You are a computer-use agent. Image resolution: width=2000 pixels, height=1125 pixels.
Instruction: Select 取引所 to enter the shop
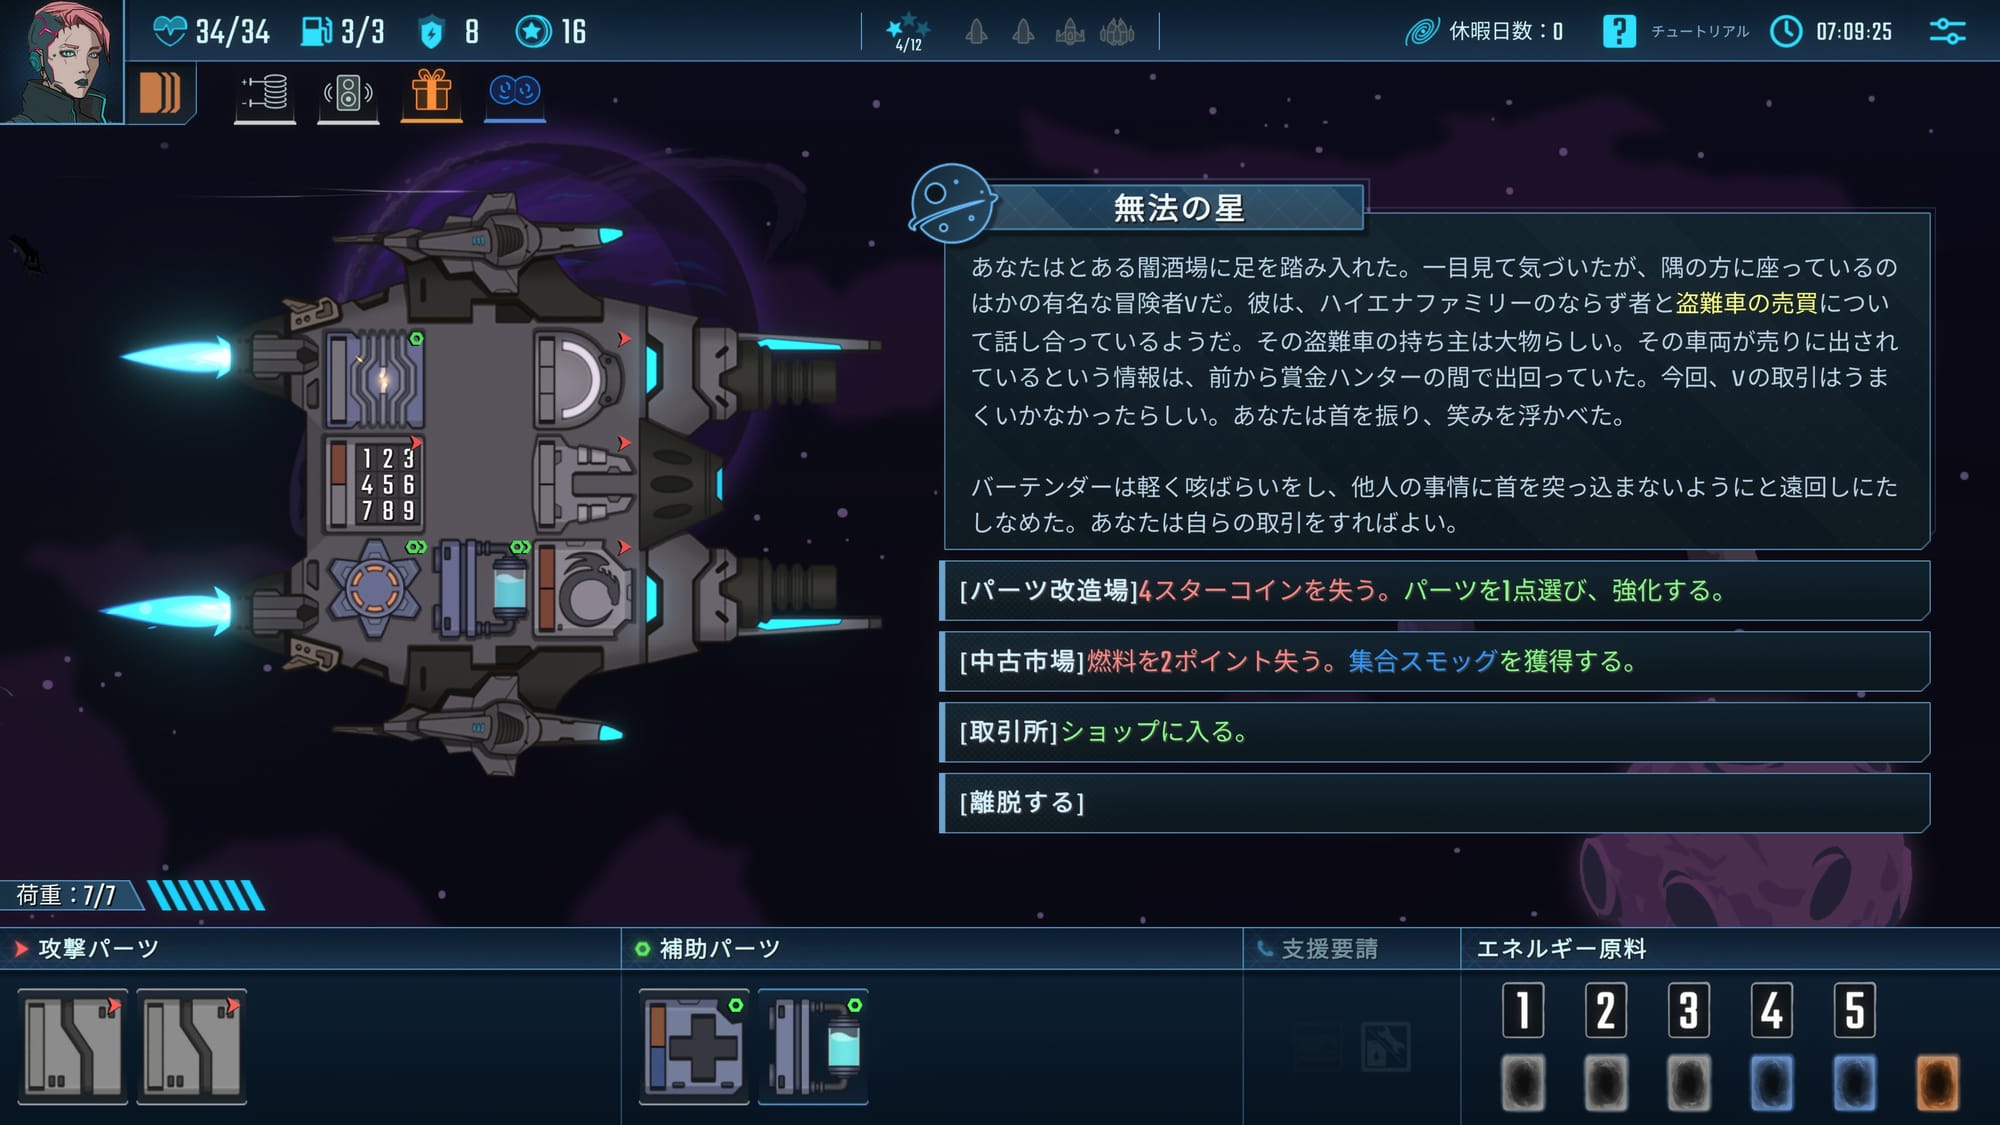(1435, 732)
